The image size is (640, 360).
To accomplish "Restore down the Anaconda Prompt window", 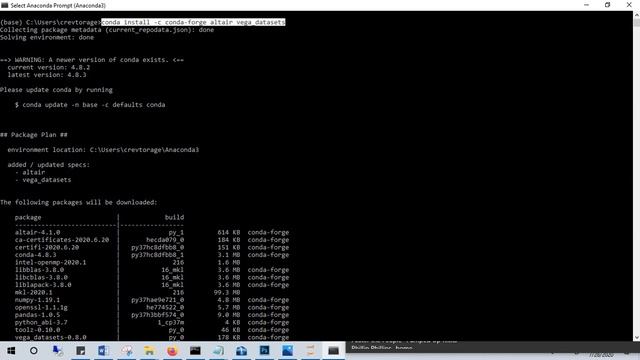I will tap(607, 5).
